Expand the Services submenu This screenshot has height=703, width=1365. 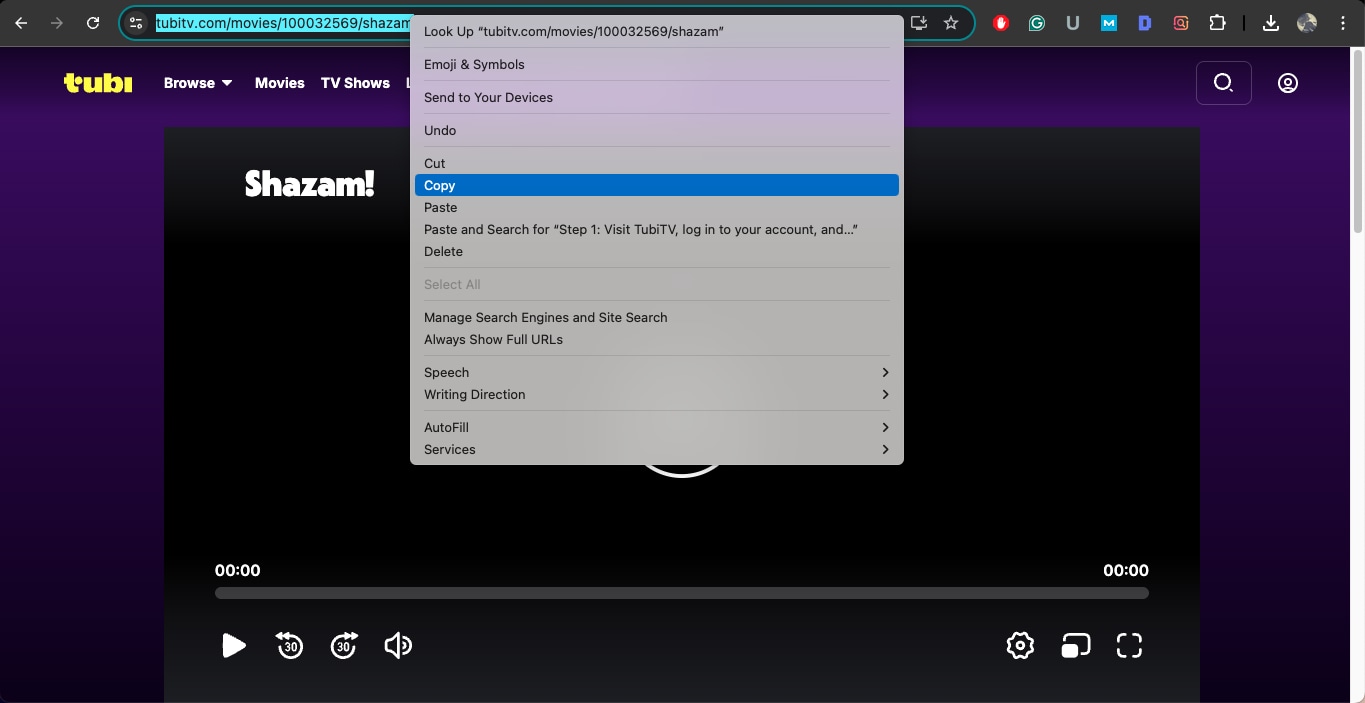click(657, 449)
